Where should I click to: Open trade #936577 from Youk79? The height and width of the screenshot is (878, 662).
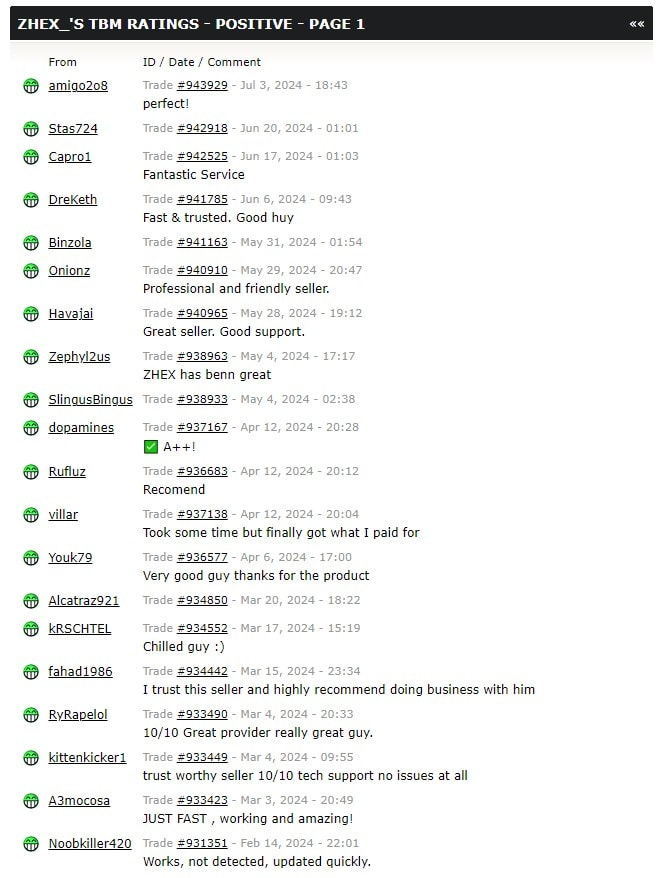(x=202, y=557)
